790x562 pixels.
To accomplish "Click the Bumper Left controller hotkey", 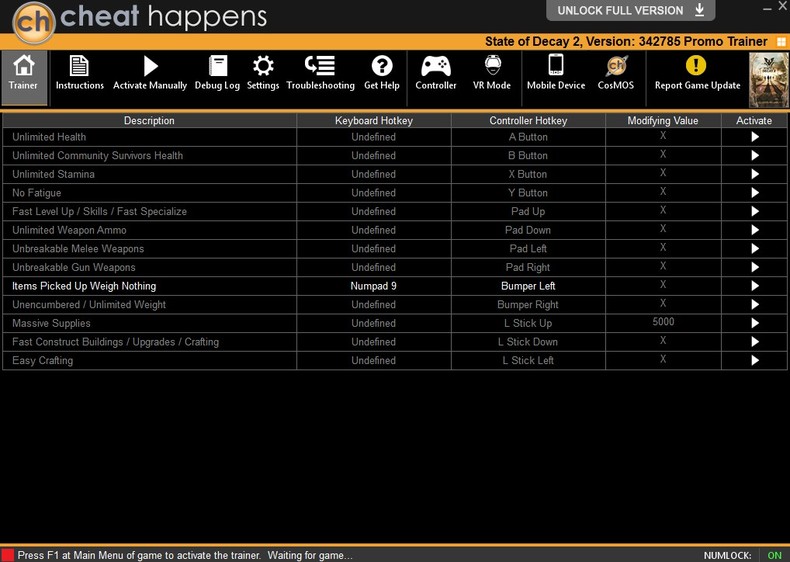I will tap(528, 286).
